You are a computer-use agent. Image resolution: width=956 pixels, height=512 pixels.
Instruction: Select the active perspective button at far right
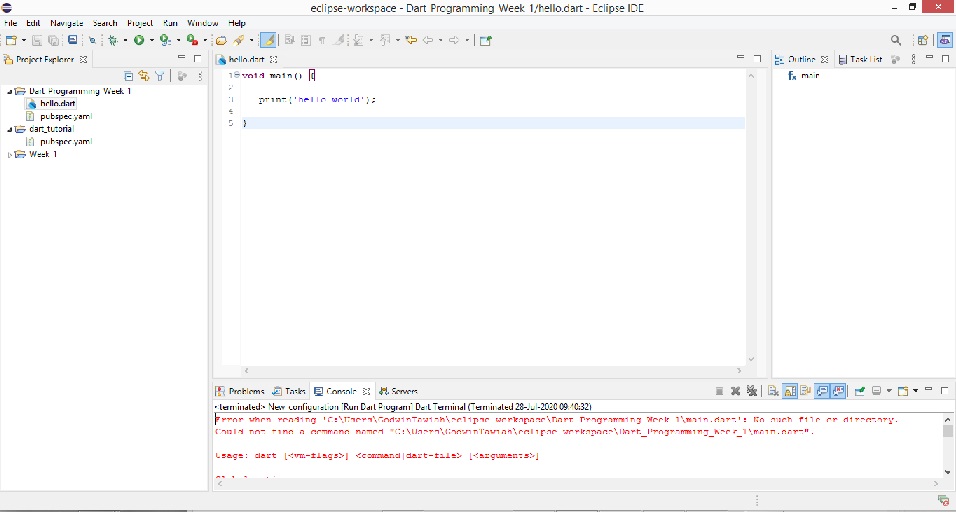coord(944,40)
